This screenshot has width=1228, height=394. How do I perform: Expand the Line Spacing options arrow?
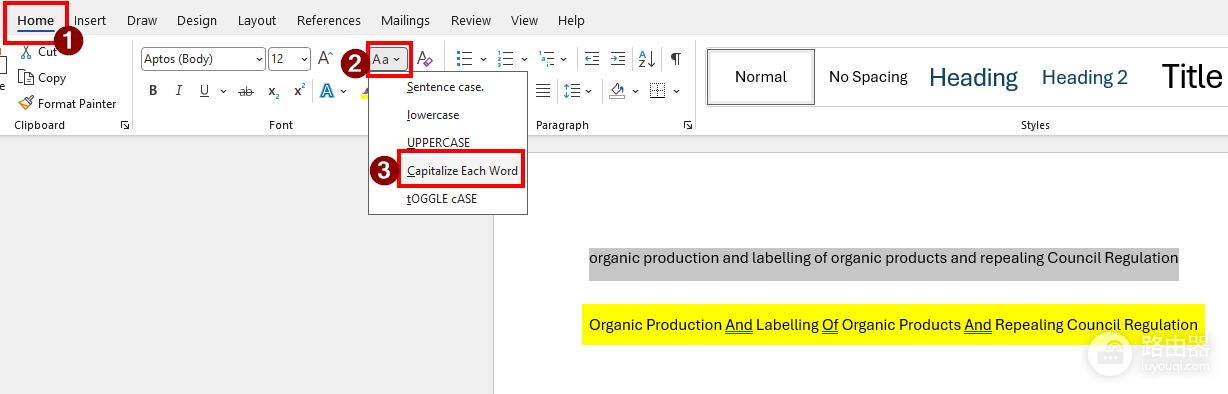(589, 91)
